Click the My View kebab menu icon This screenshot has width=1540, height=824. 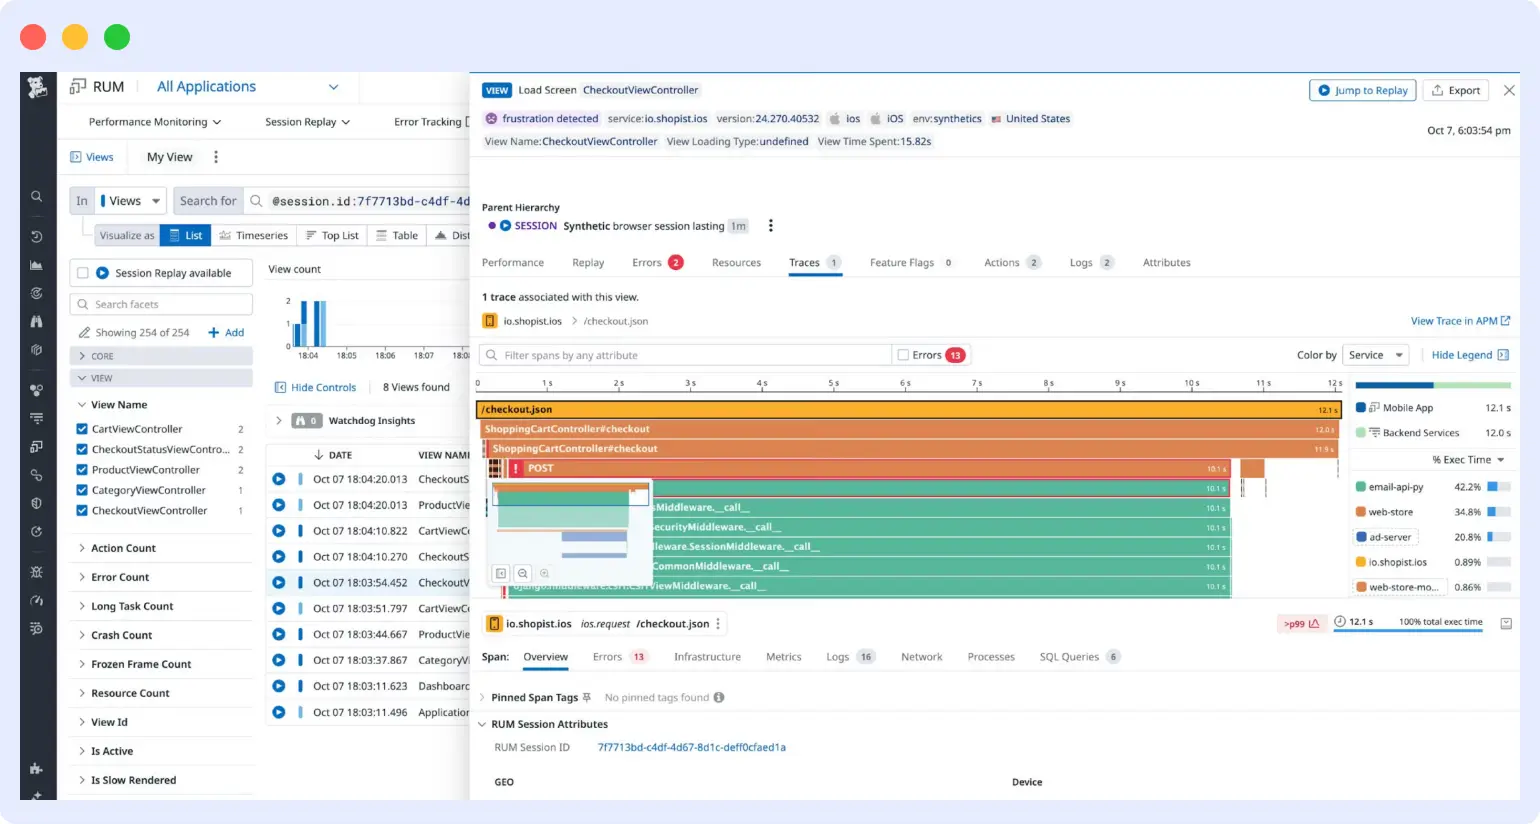coord(216,157)
